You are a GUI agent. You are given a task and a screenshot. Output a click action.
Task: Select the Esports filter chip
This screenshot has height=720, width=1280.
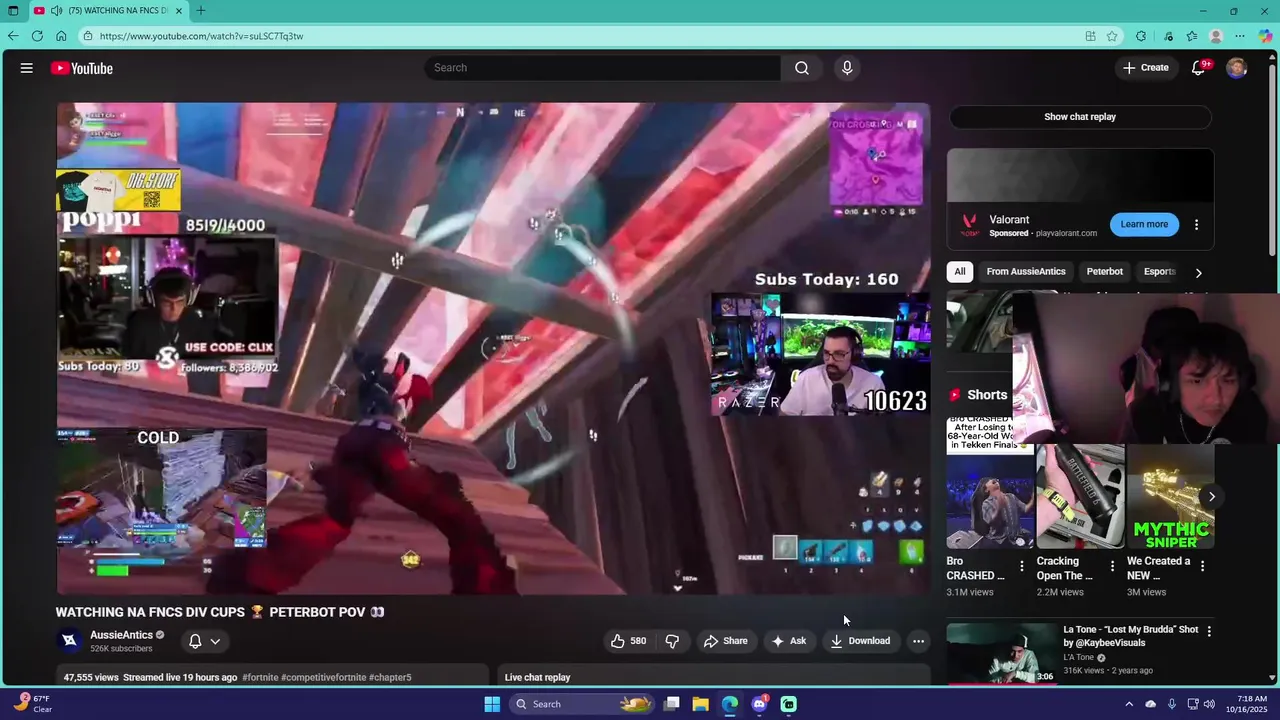pos(1160,272)
